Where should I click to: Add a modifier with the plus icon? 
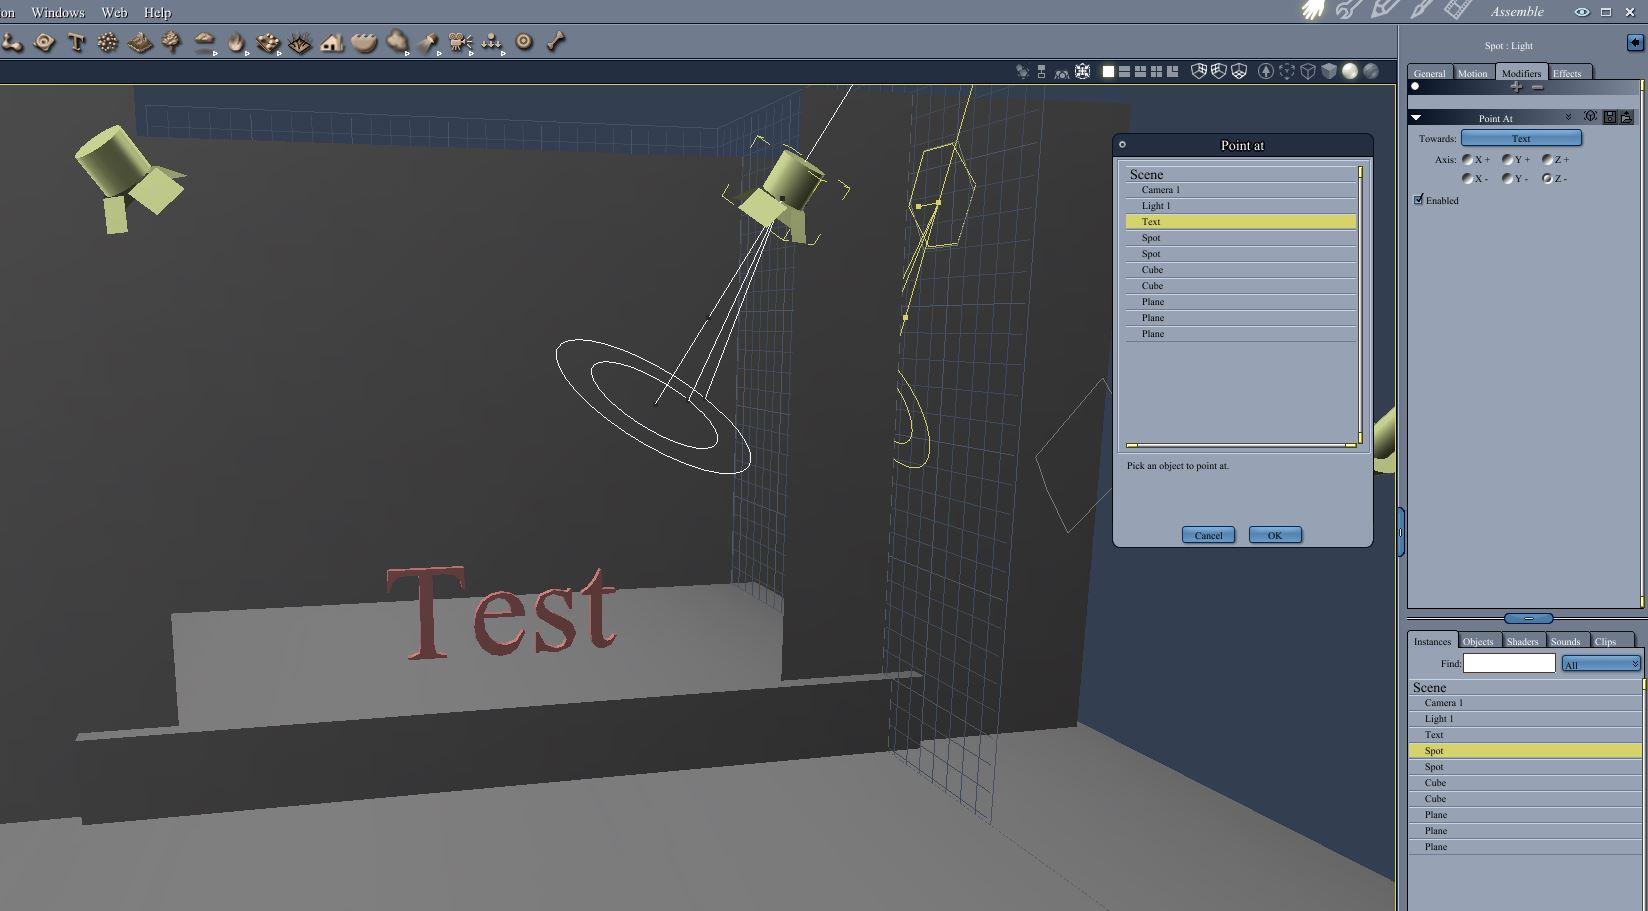1517,87
